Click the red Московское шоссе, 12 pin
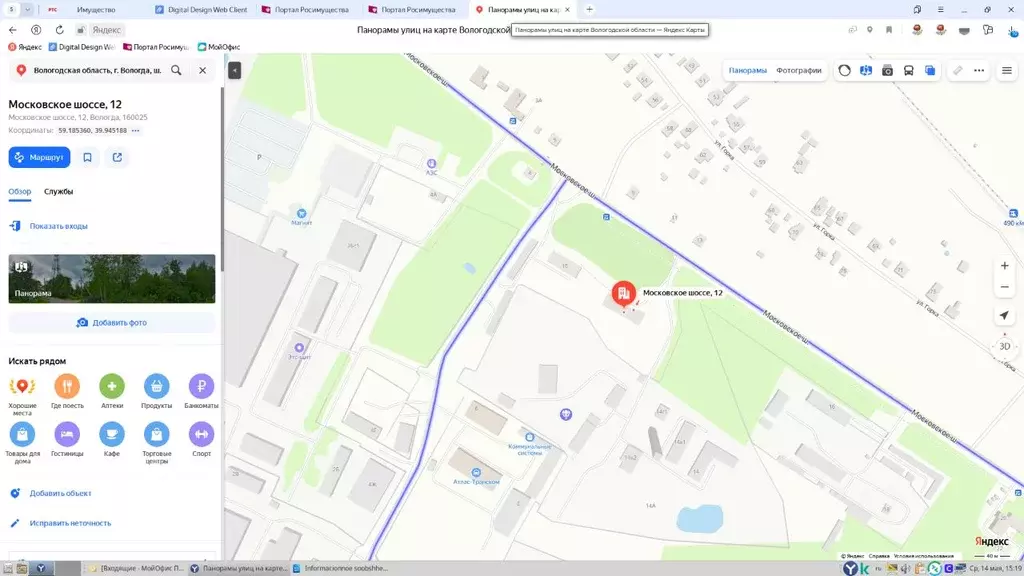This screenshot has height=576, width=1024. pos(624,294)
